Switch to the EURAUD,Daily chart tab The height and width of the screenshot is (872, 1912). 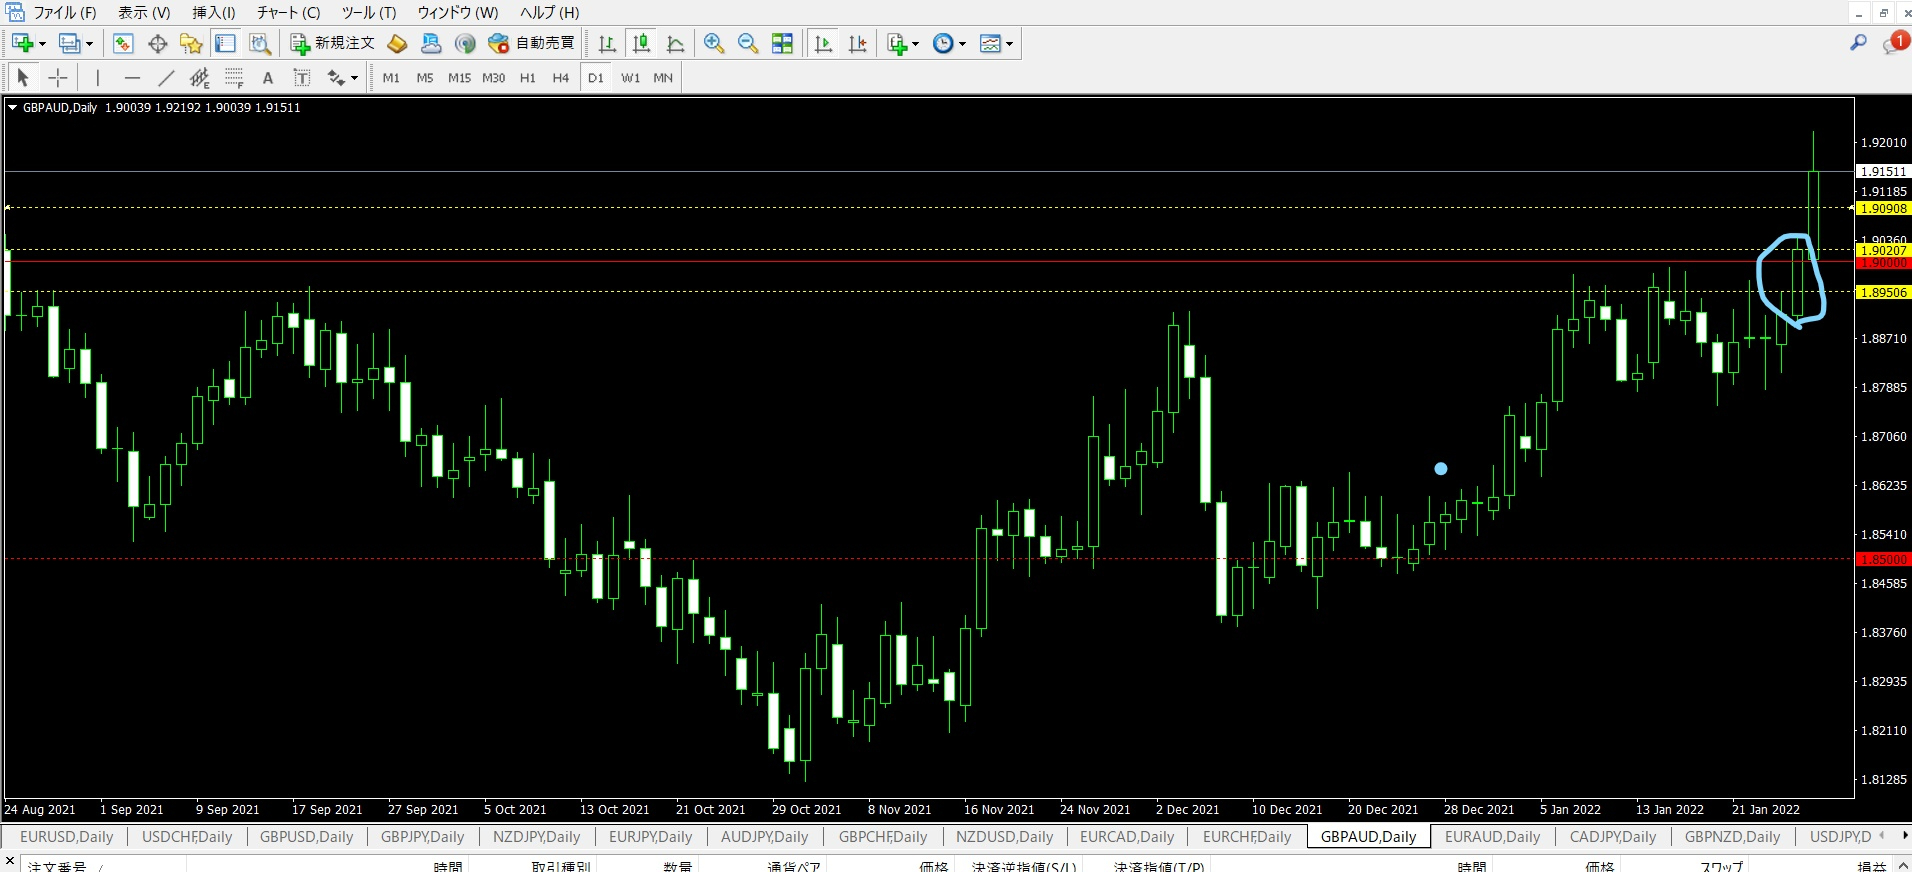[x=1492, y=836]
